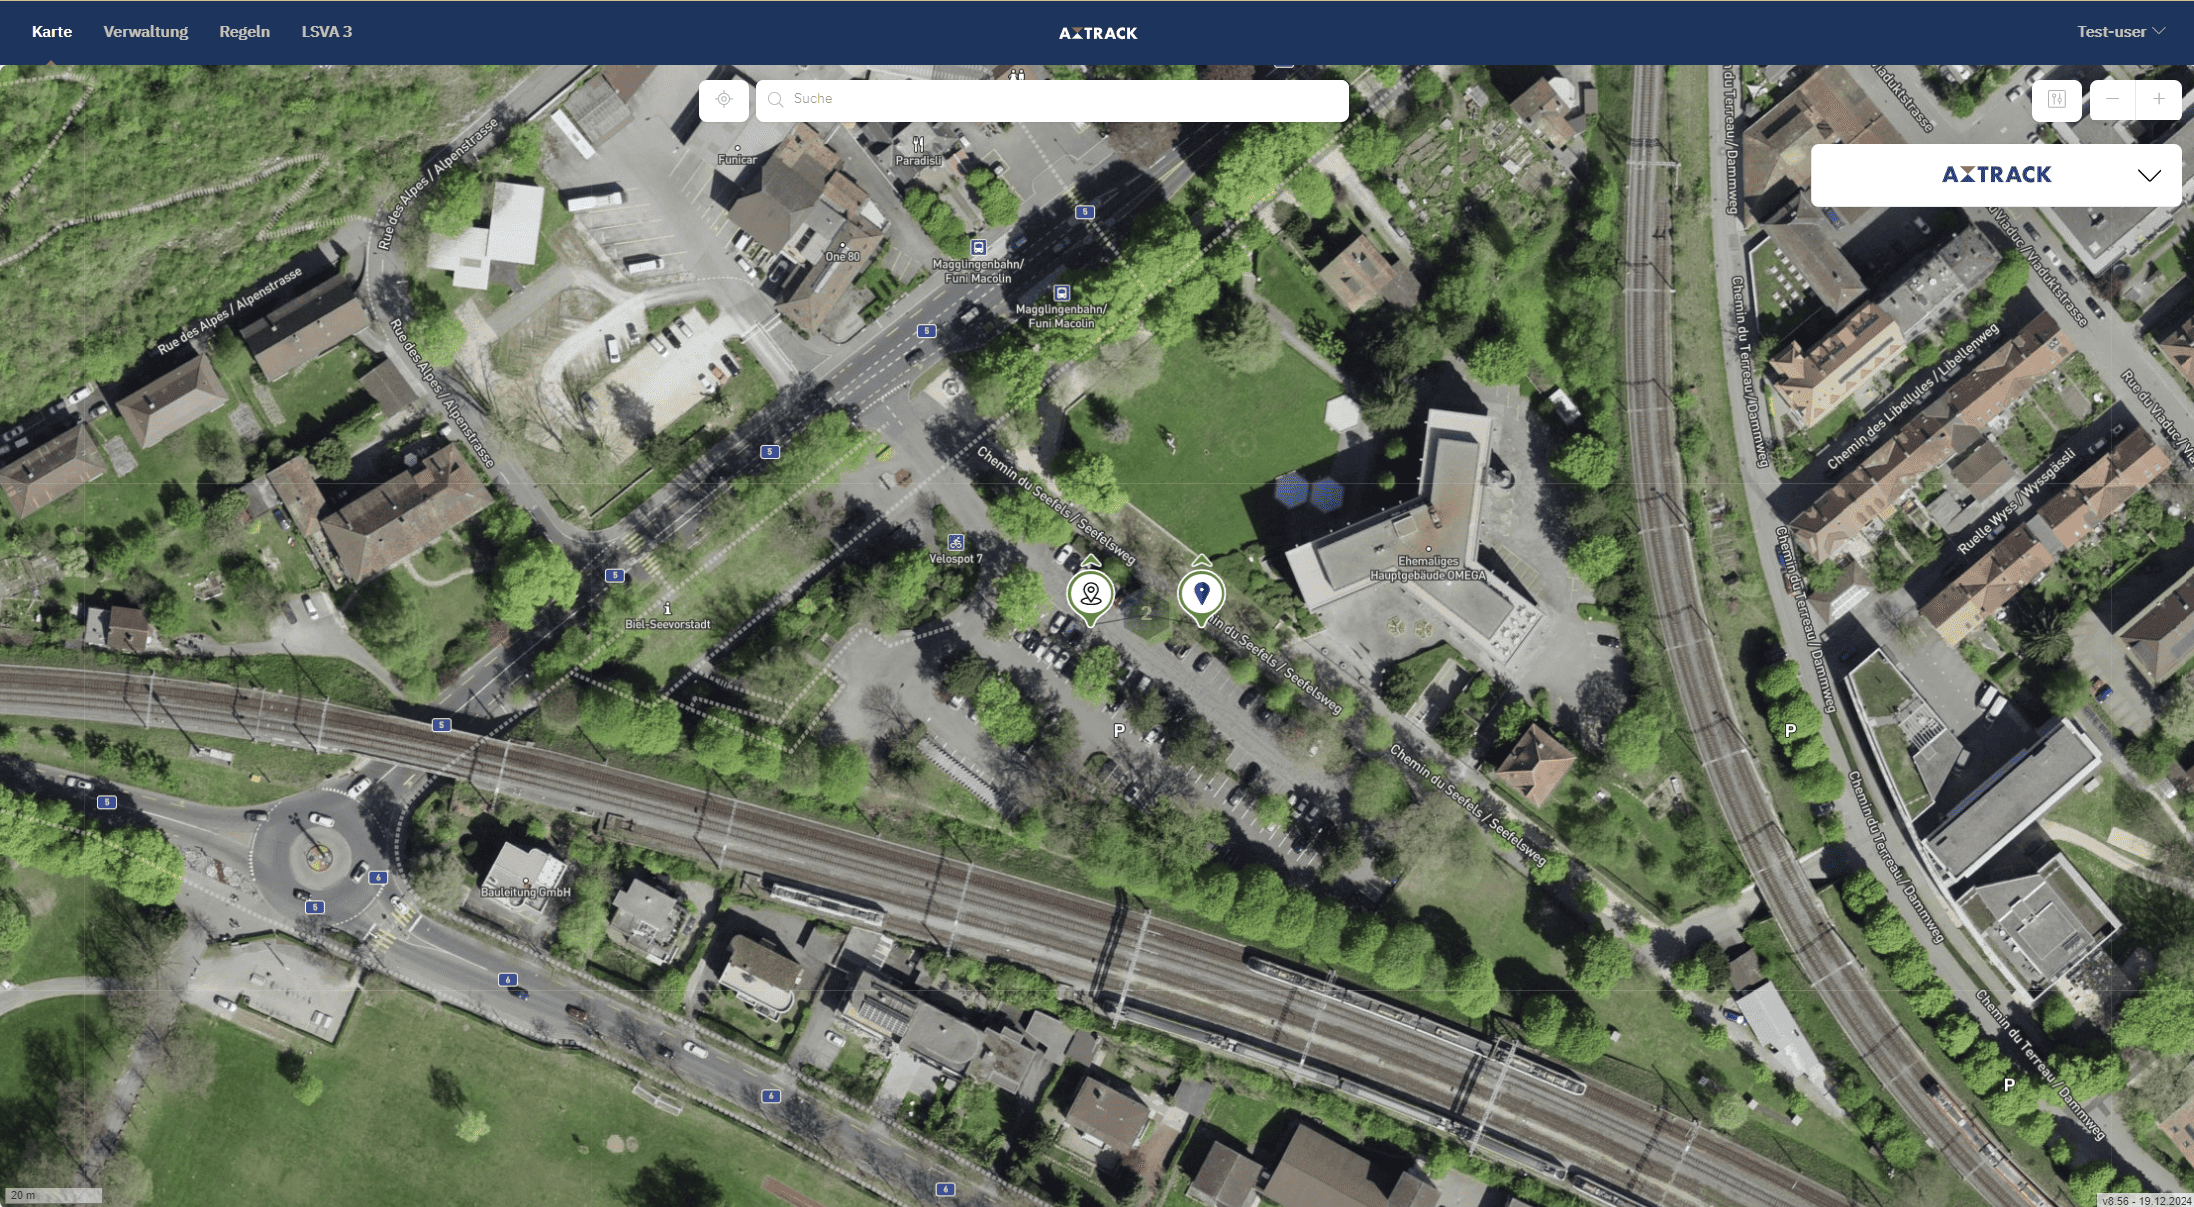Click the white outlined location pin marker
The height and width of the screenshot is (1207, 2194).
(x=1091, y=594)
